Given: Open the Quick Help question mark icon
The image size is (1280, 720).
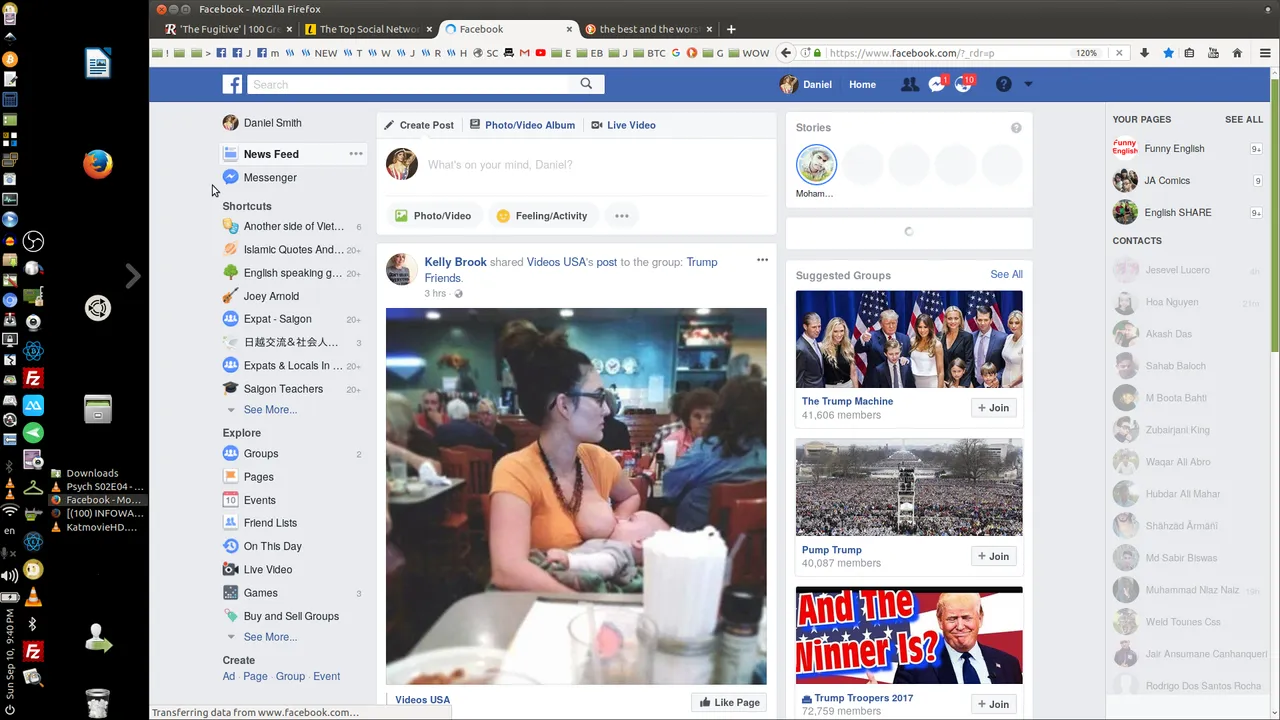Looking at the screenshot, I should point(1004,85).
